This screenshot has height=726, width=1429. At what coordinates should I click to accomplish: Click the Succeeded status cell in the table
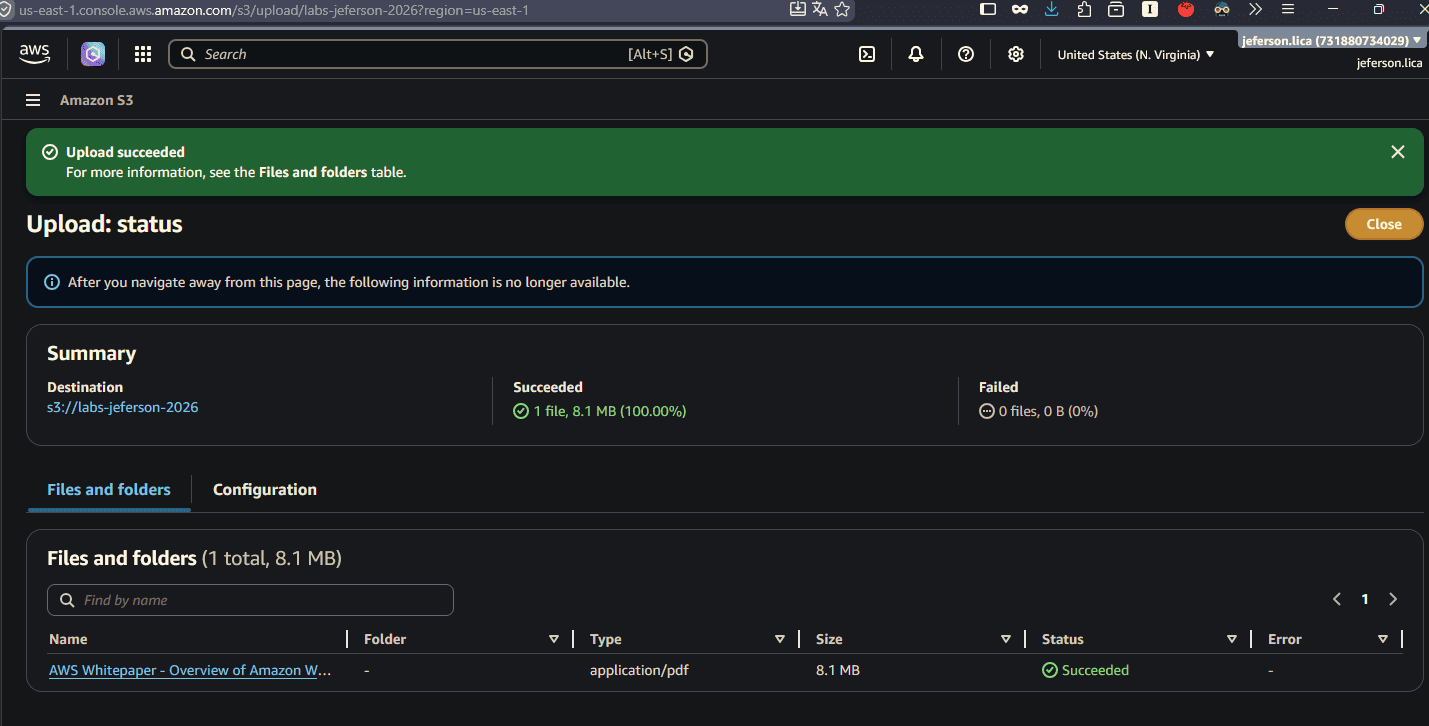click(x=1085, y=670)
